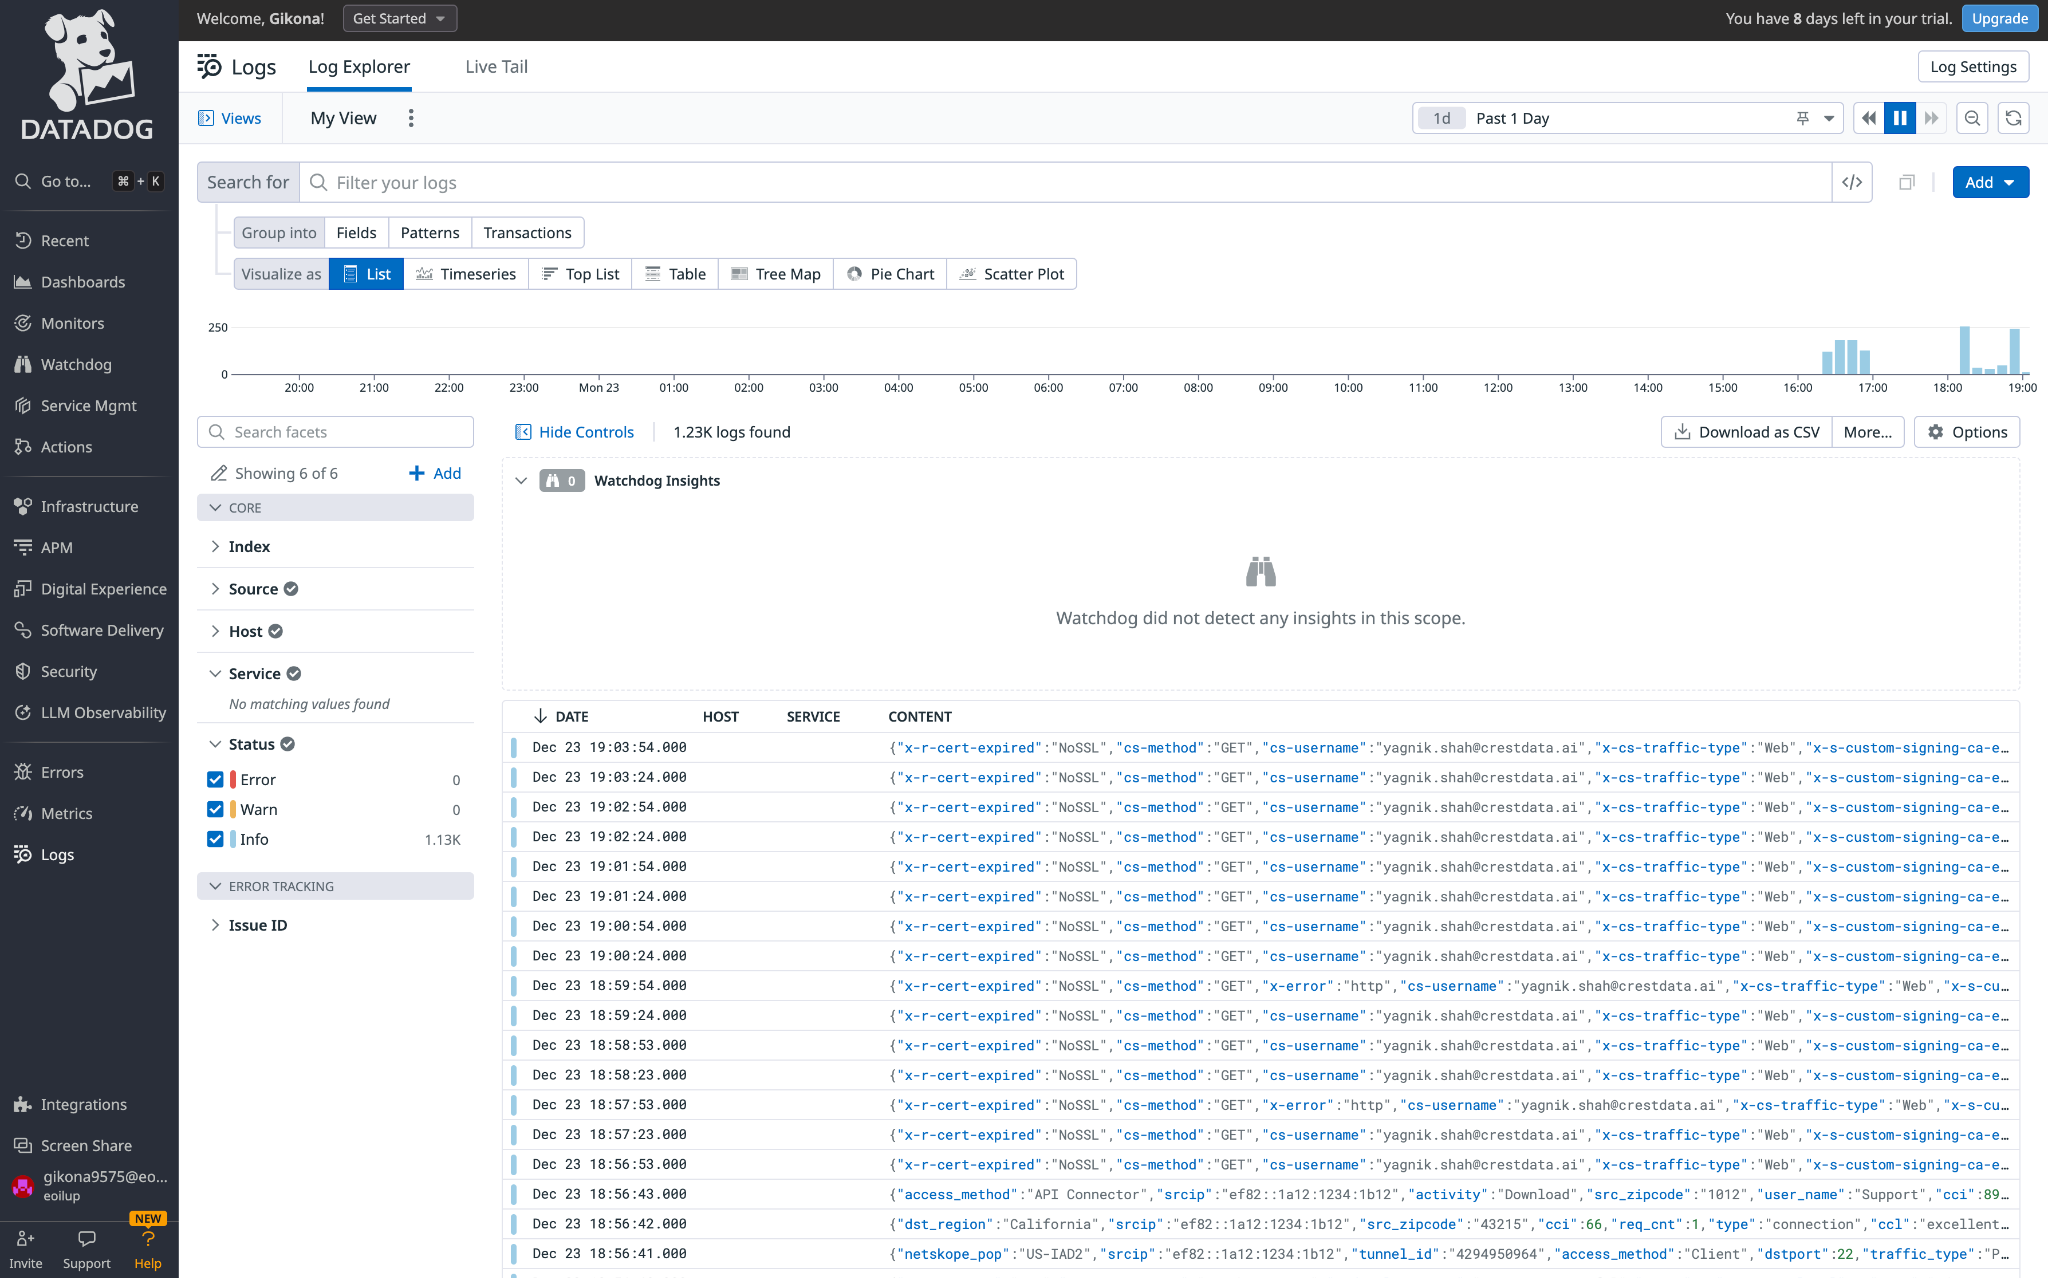Open Watchdog in the sidebar

pos(76,364)
